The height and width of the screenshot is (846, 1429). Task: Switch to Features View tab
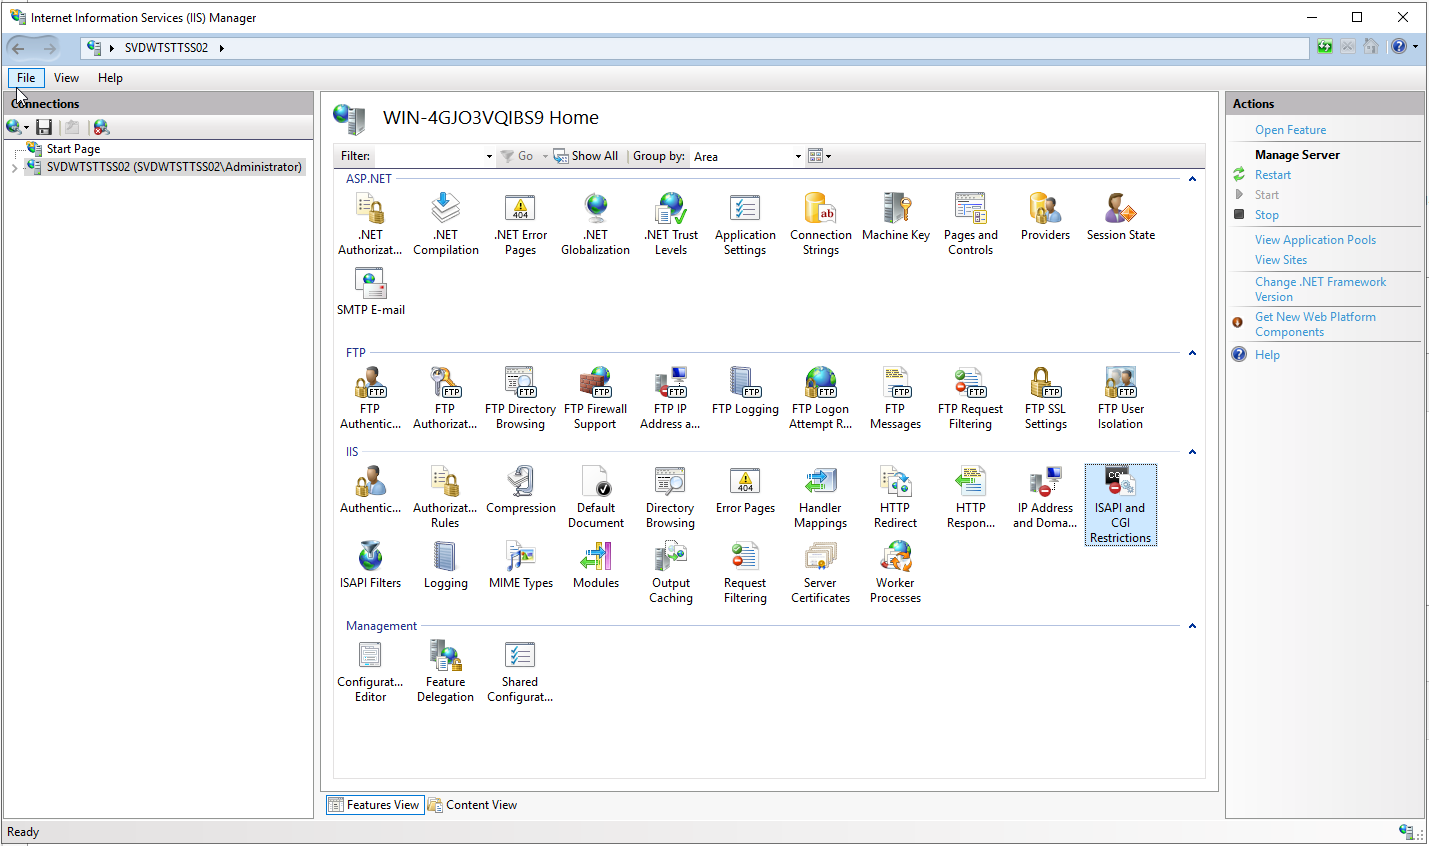(375, 805)
